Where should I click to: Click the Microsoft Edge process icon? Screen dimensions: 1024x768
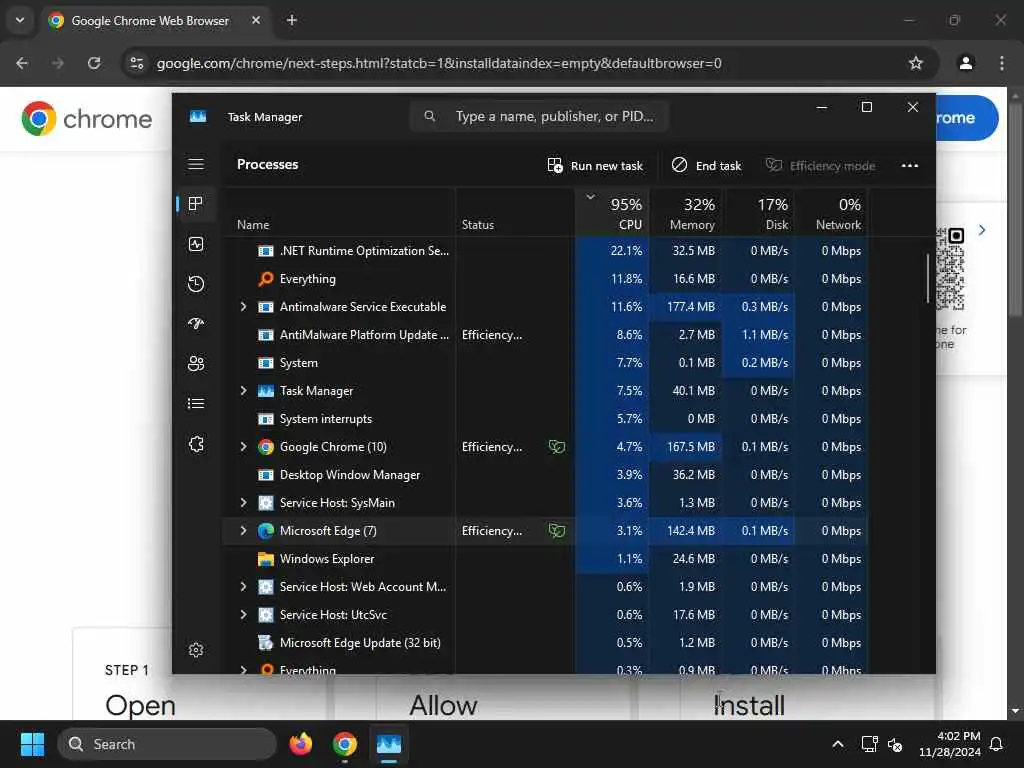point(266,531)
